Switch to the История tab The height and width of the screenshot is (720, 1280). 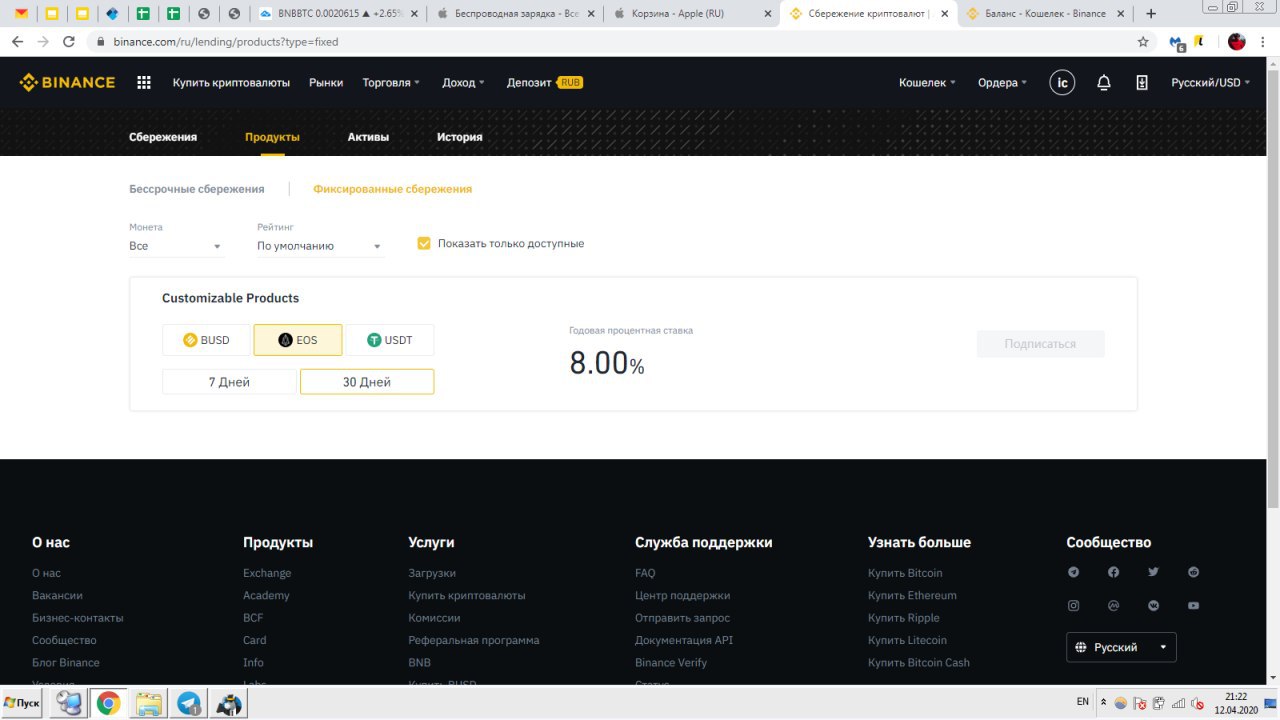pos(460,137)
